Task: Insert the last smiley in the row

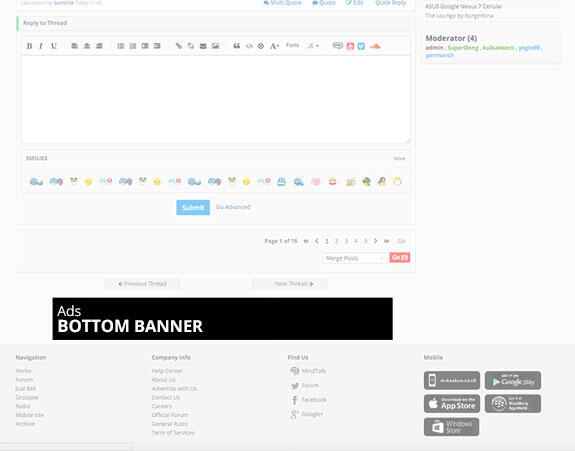Action: [397, 181]
